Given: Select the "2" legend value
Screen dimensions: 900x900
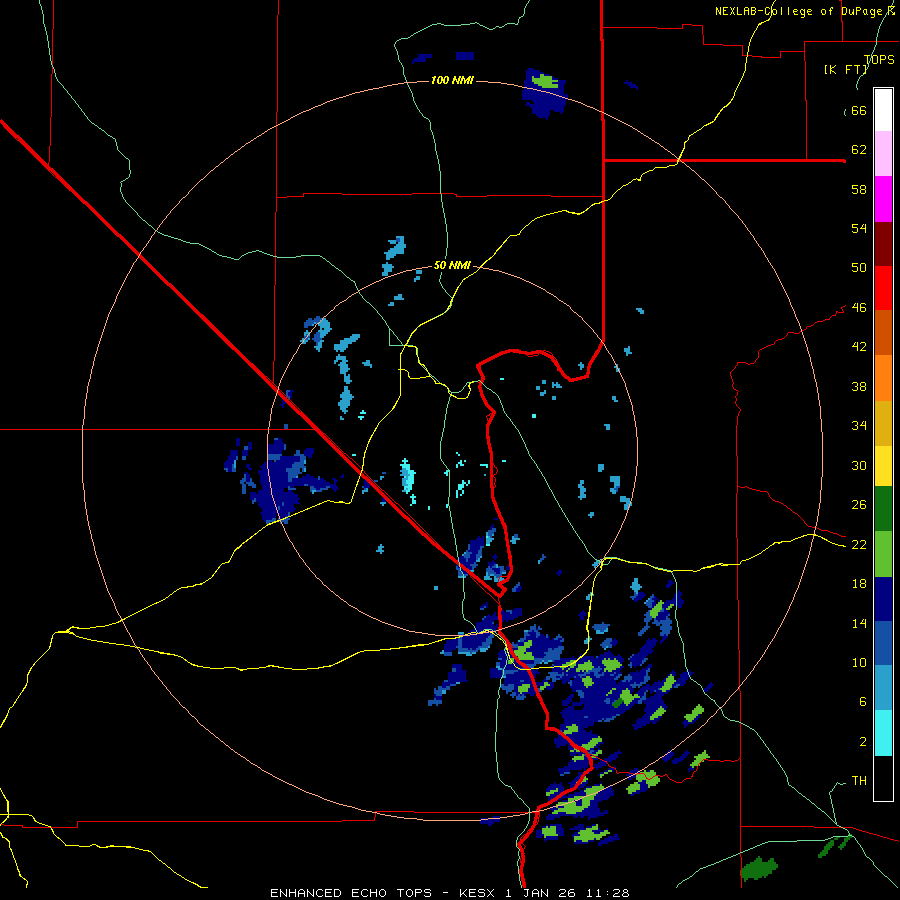Looking at the screenshot, I should pyautogui.click(x=863, y=741).
